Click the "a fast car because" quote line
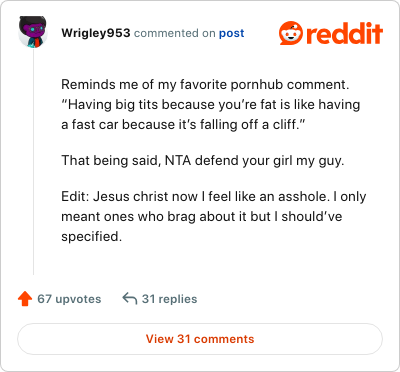Image resolution: width=400 pixels, height=372 pixels. point(183,125)
